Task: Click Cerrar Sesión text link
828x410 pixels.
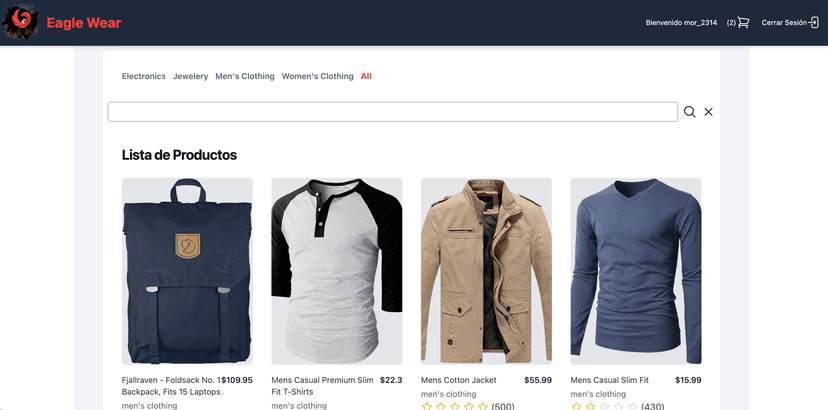Action: tap(784, 23)
